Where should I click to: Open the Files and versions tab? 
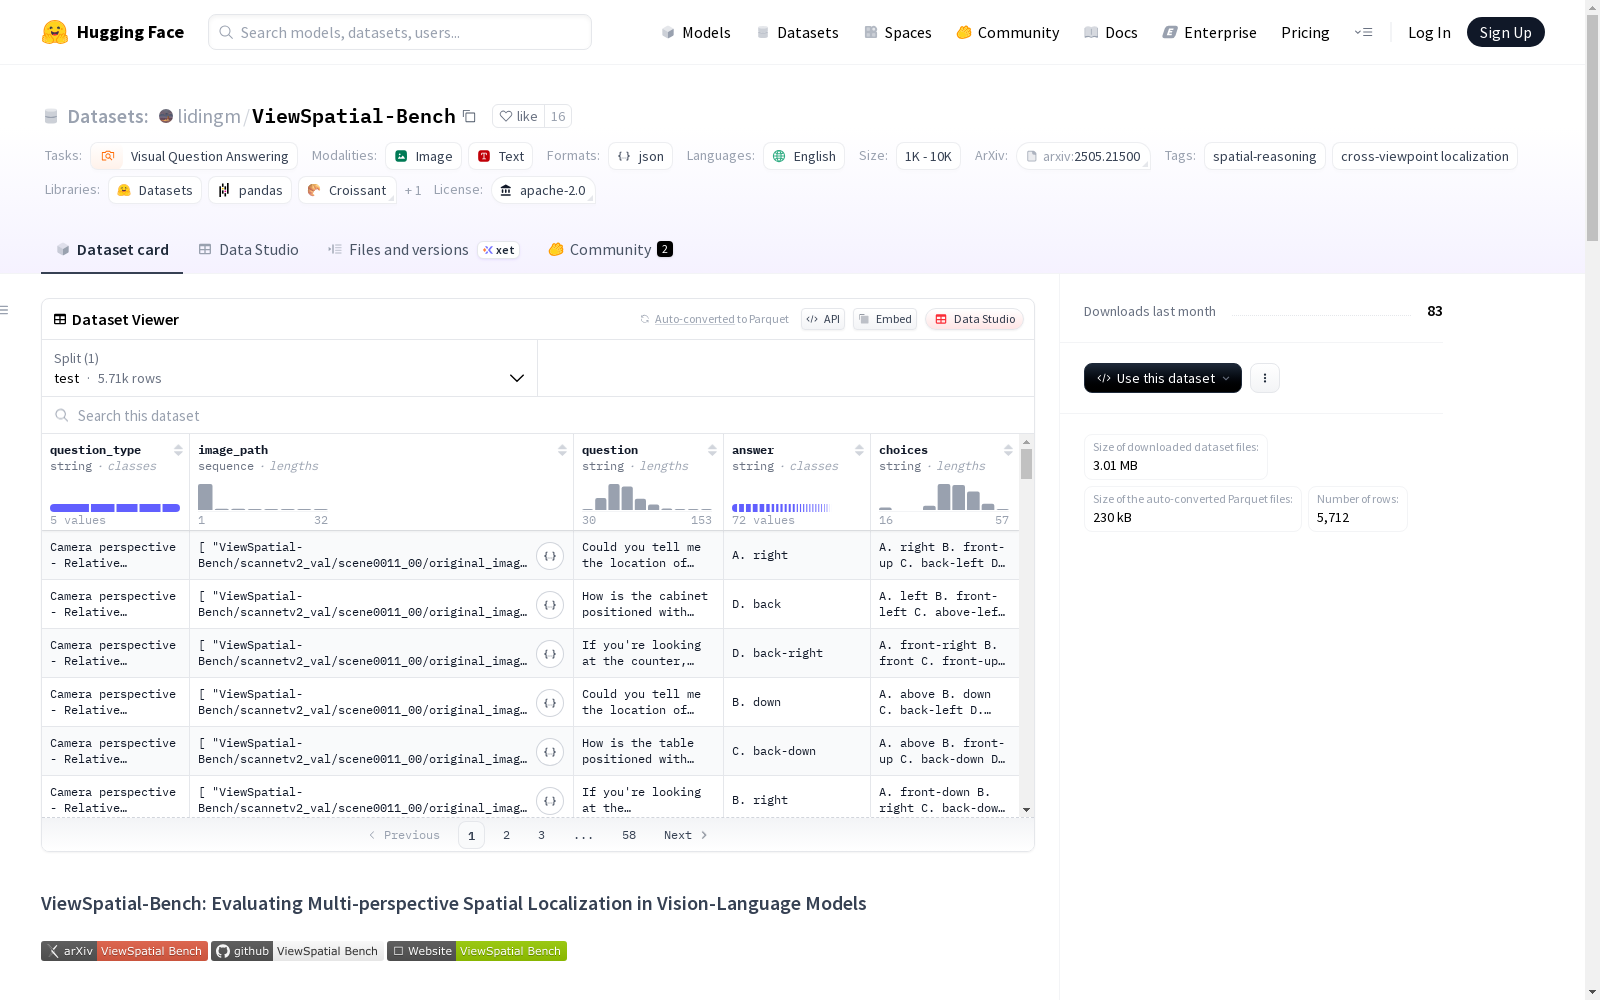click(x=423, y=250)
